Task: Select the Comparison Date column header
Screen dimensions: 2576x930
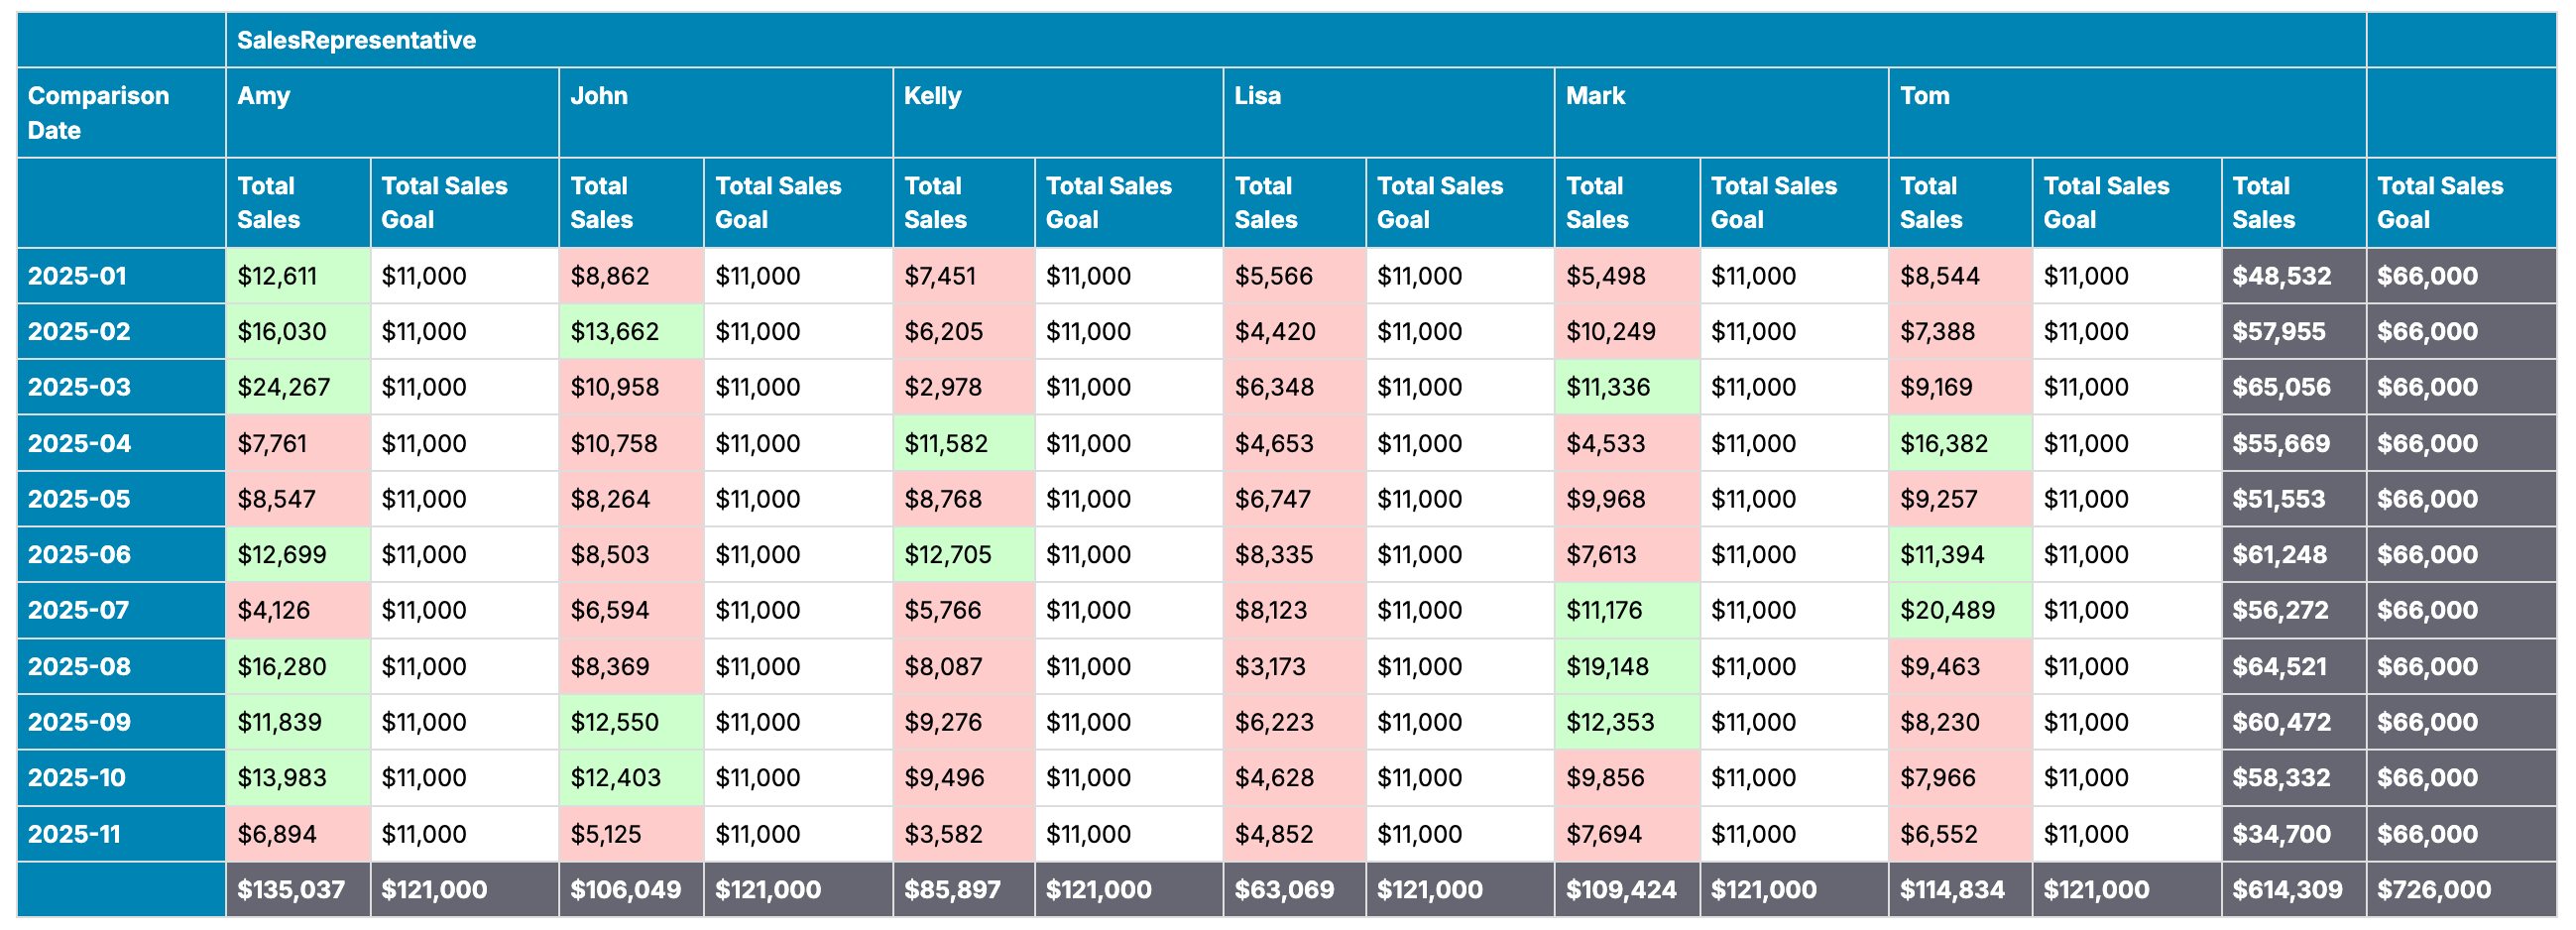Action: (x=98, y=112)
